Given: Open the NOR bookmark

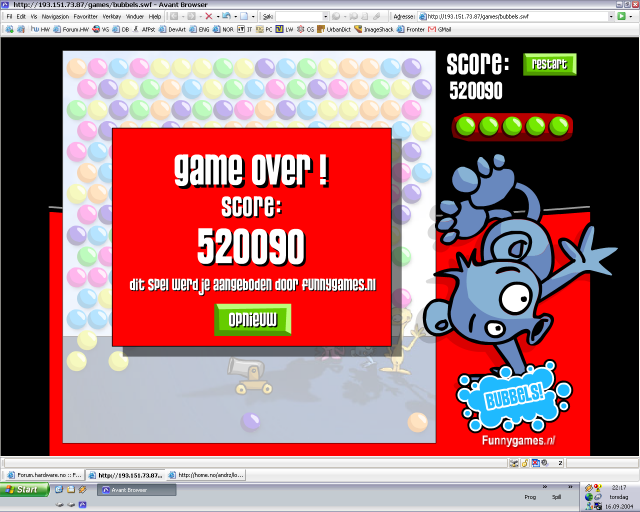Looking at the screenshot, I should (223, 29).
